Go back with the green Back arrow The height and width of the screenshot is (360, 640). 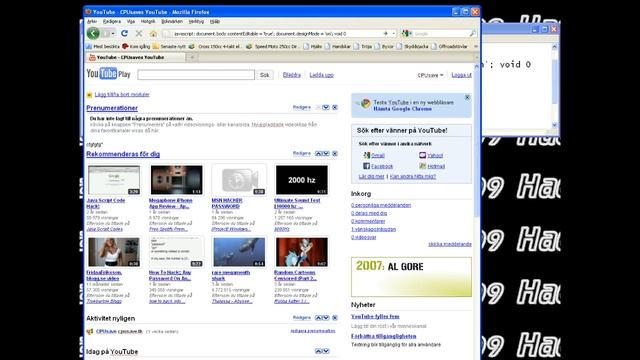click(x=93, y=33)
